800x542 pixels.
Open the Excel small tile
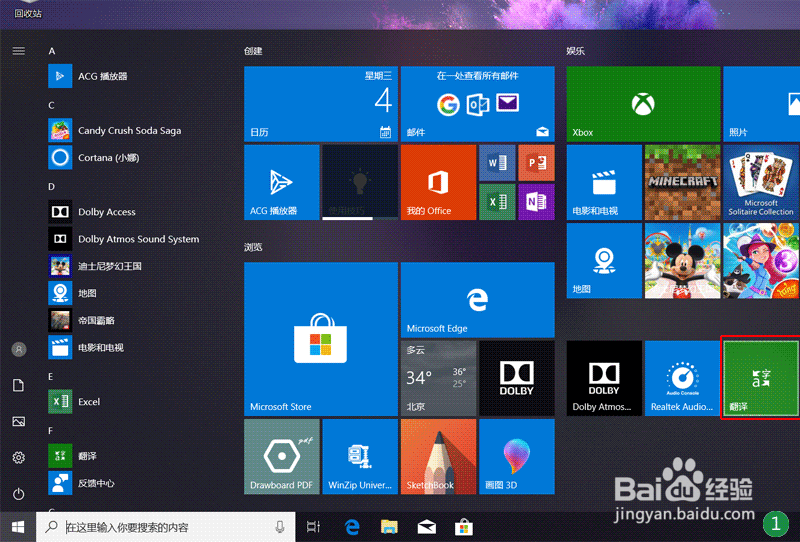tap(497, 202)
